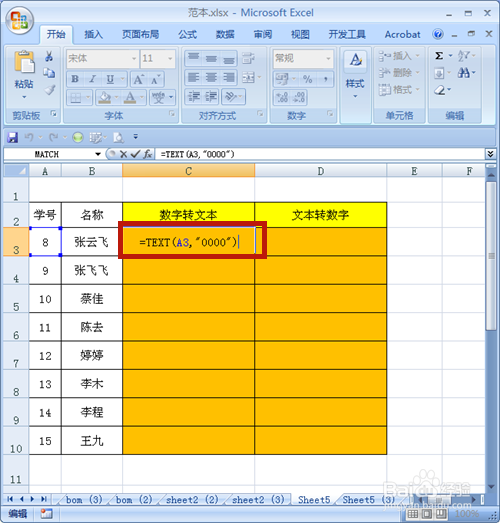Viewport: 500px width, 523px height.
Task: Switch to the 插入 ribbon tab
Action: [x=93, y=34]
